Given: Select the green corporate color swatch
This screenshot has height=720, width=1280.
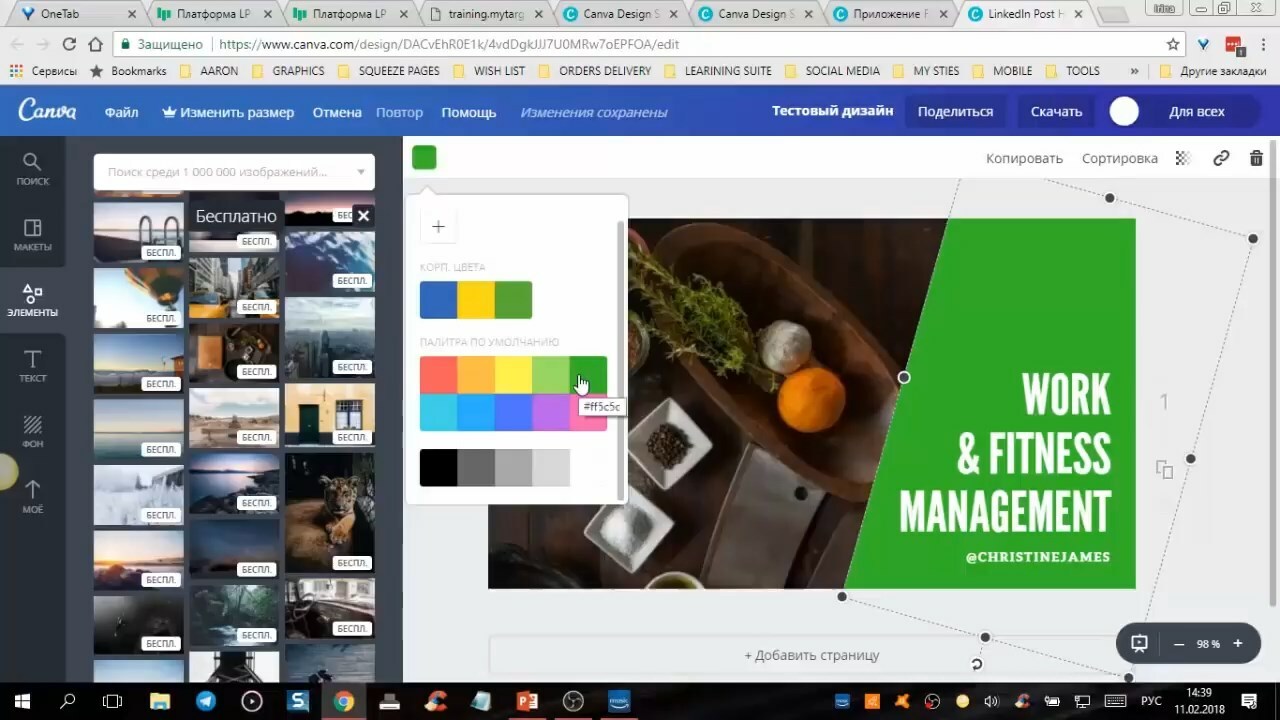Looking at the screenshot, I should click(x=514, y=300).
